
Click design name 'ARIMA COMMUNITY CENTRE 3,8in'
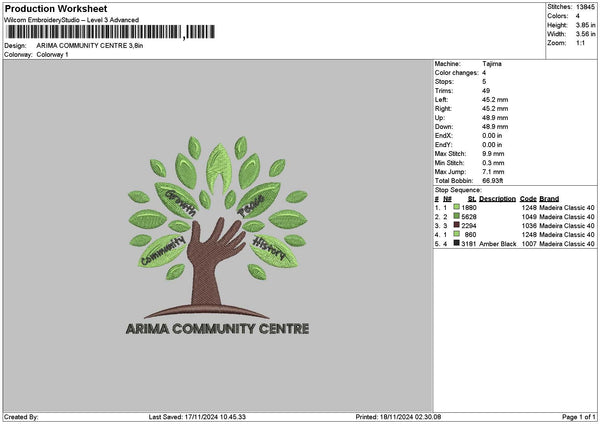click(90, 46)
